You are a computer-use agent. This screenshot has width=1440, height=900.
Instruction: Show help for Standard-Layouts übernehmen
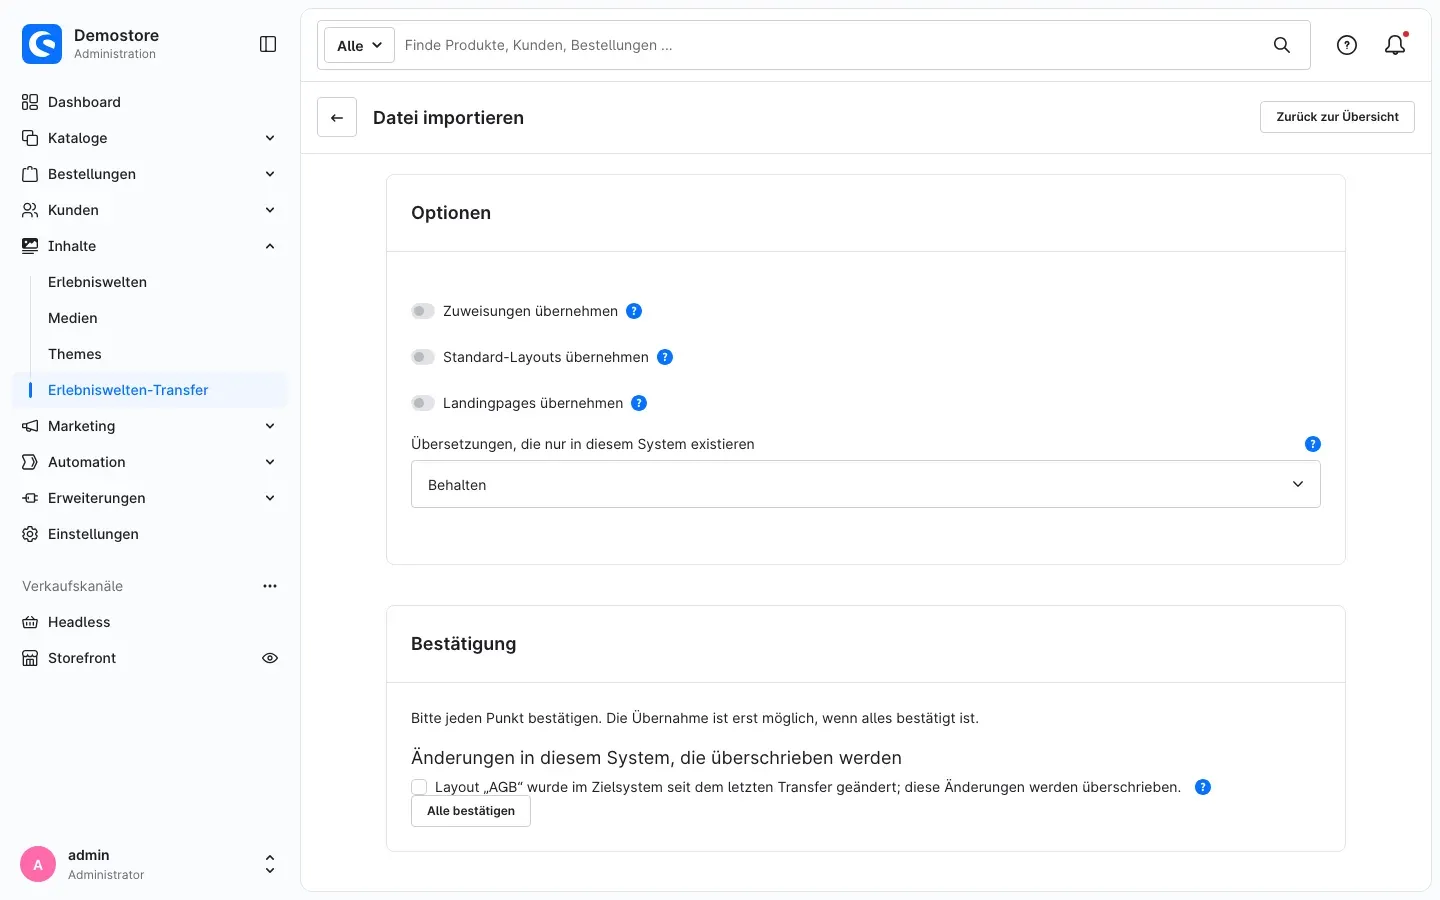point(665,357)
